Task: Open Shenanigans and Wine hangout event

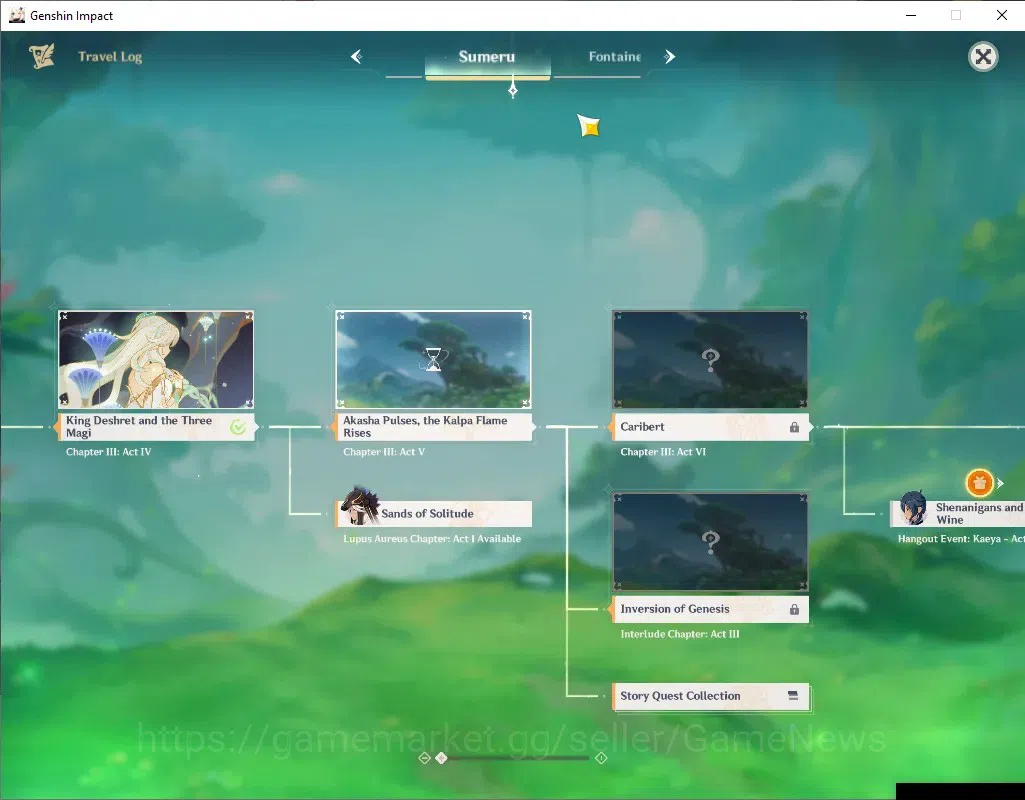Action: [x=957, y=514]
